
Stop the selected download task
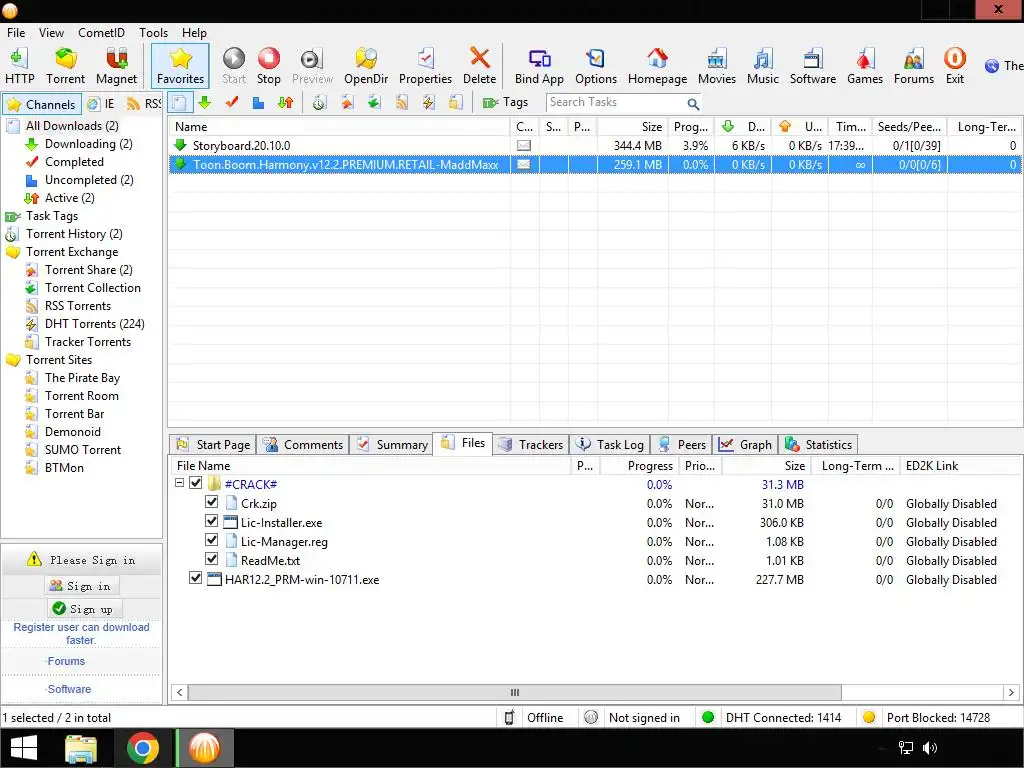tap(268, 66)
